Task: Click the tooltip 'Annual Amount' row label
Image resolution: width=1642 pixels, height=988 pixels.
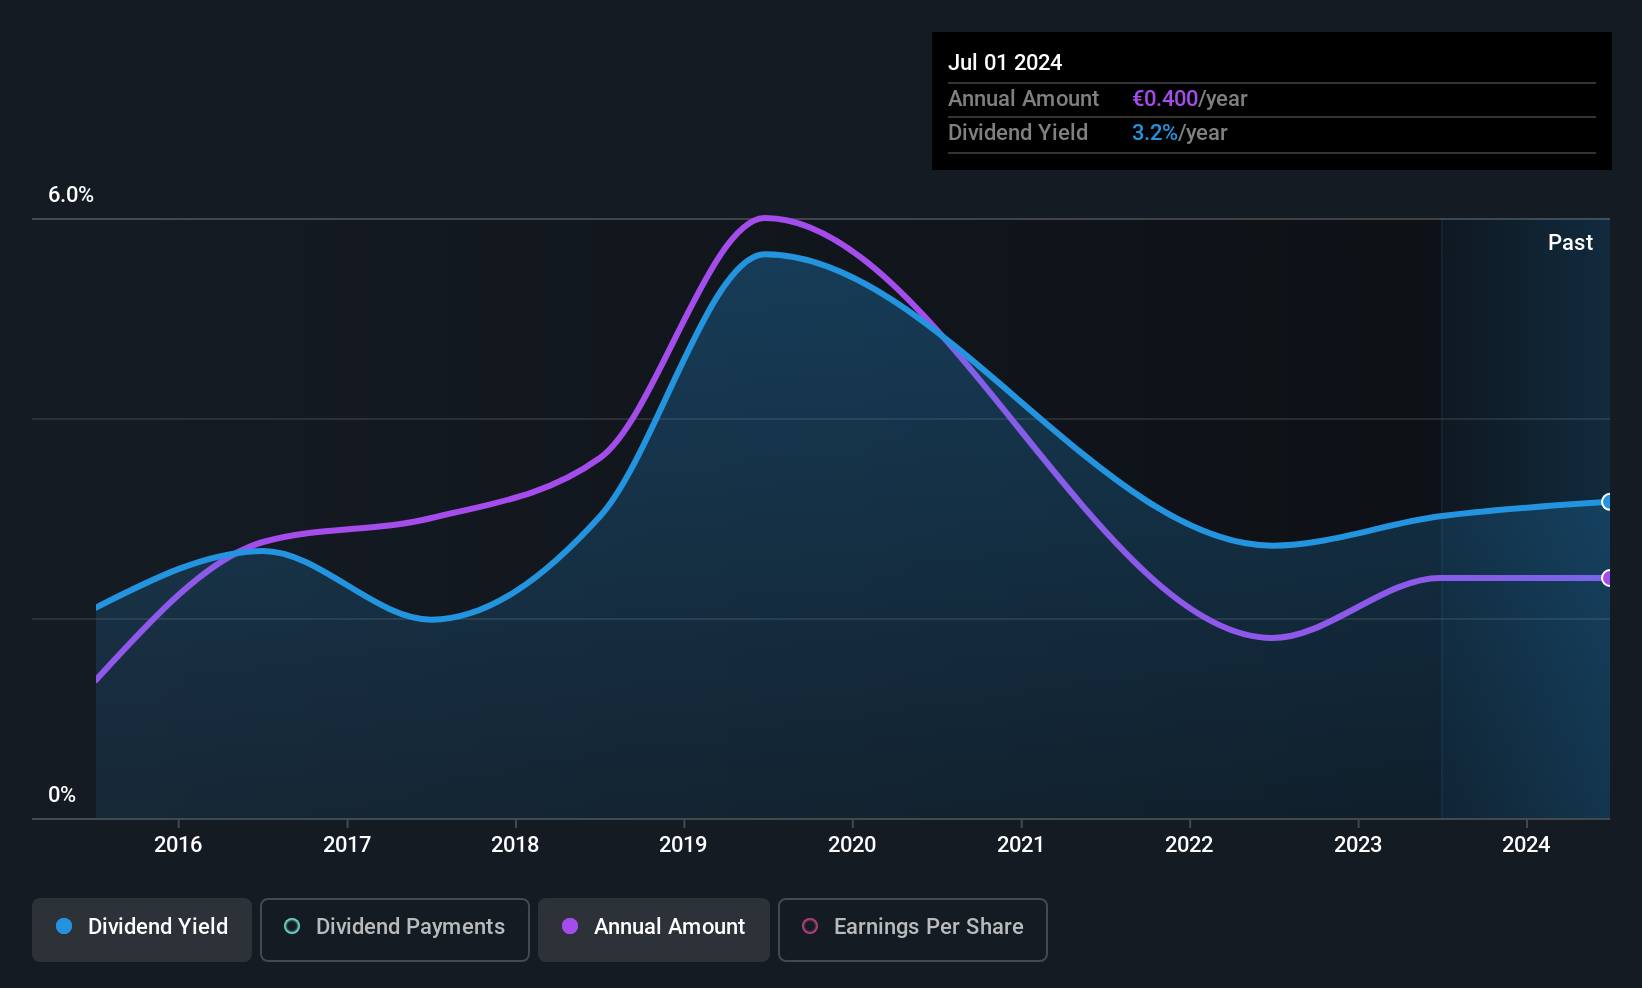Action: (x=1023, y=98)
